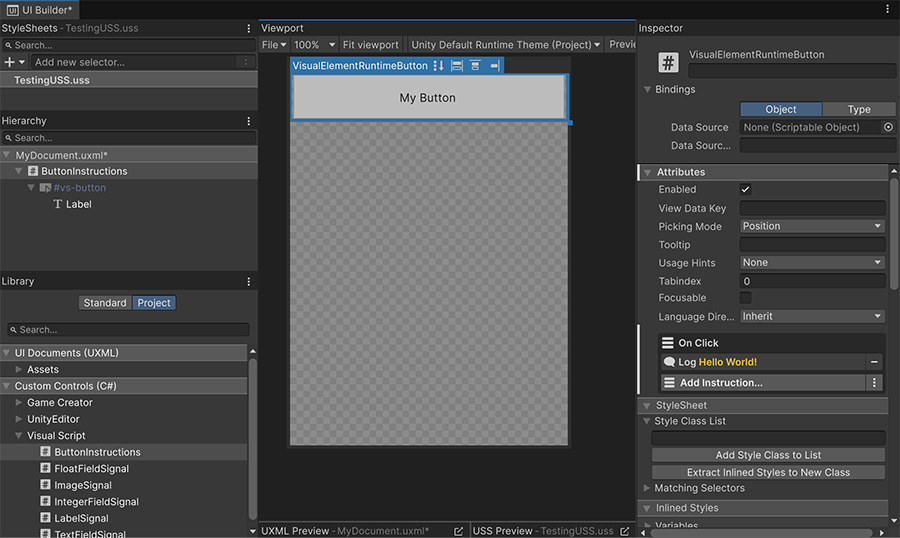Screen dimensions: 900x538
Task: Click the plus add stylesheet icon
Action: (x=9, y=62)
